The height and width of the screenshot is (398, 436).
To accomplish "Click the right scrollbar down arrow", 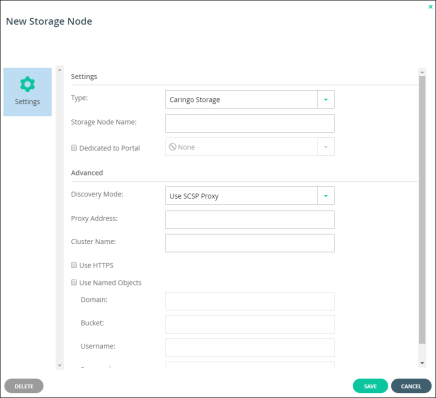I will pos(422,363).
